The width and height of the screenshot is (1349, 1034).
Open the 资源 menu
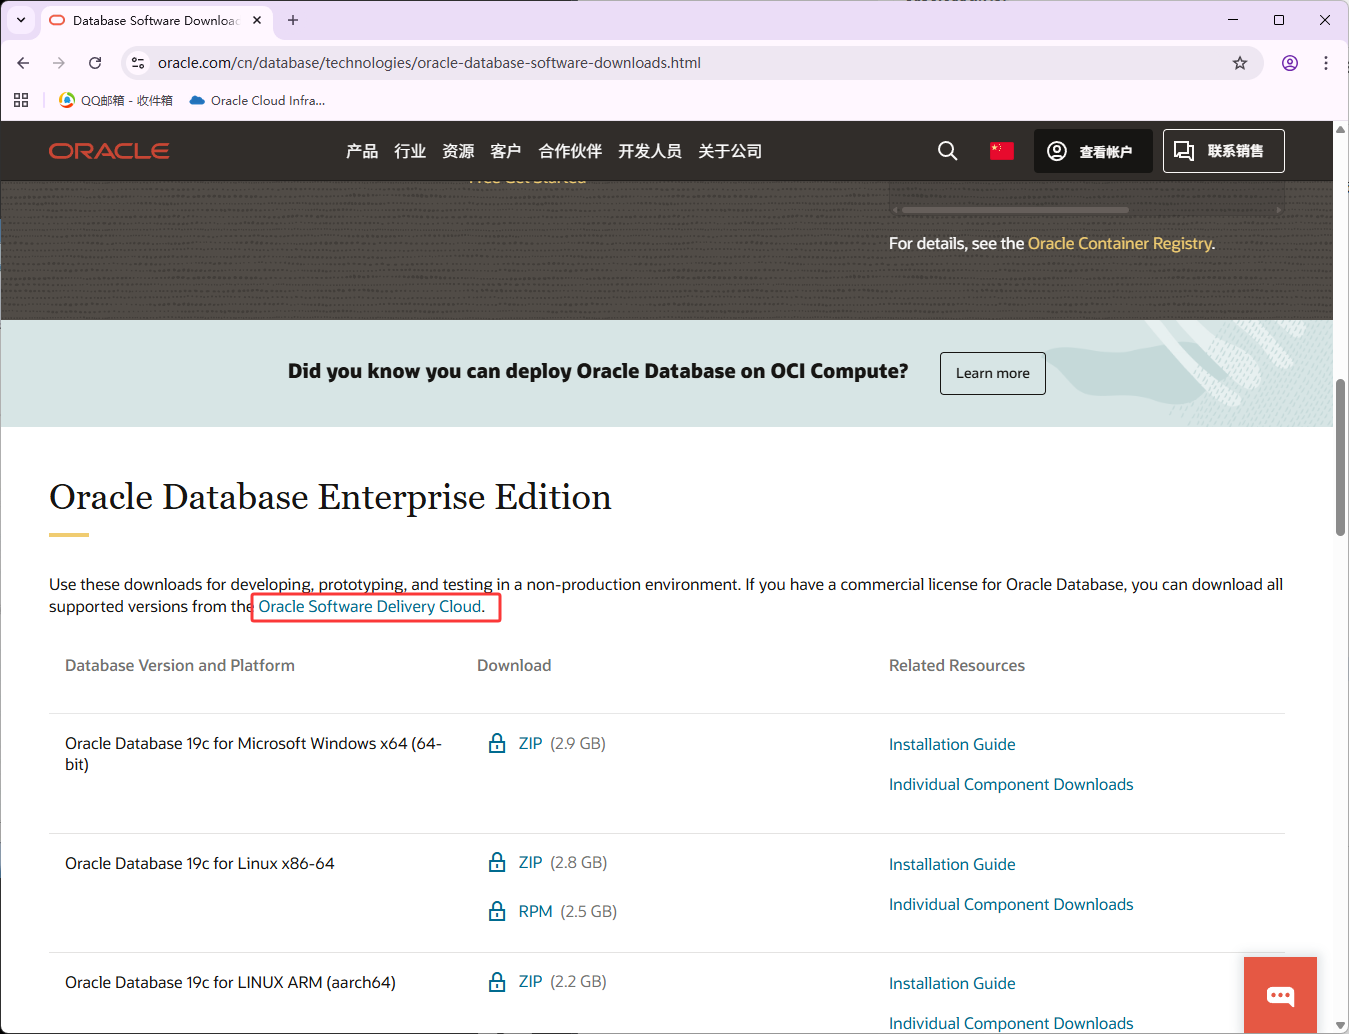click(458, 151)
